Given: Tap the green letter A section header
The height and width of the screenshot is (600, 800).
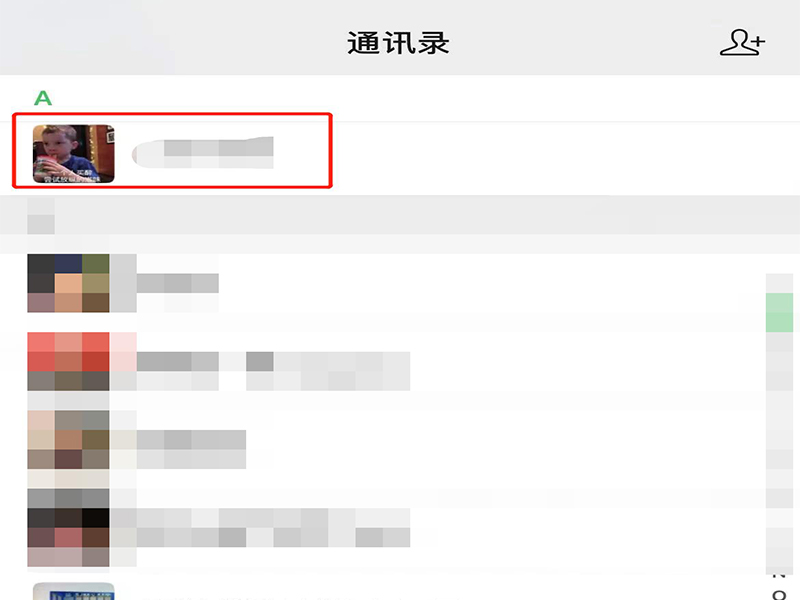Looking at the screenshot, I should pos(43,98).
